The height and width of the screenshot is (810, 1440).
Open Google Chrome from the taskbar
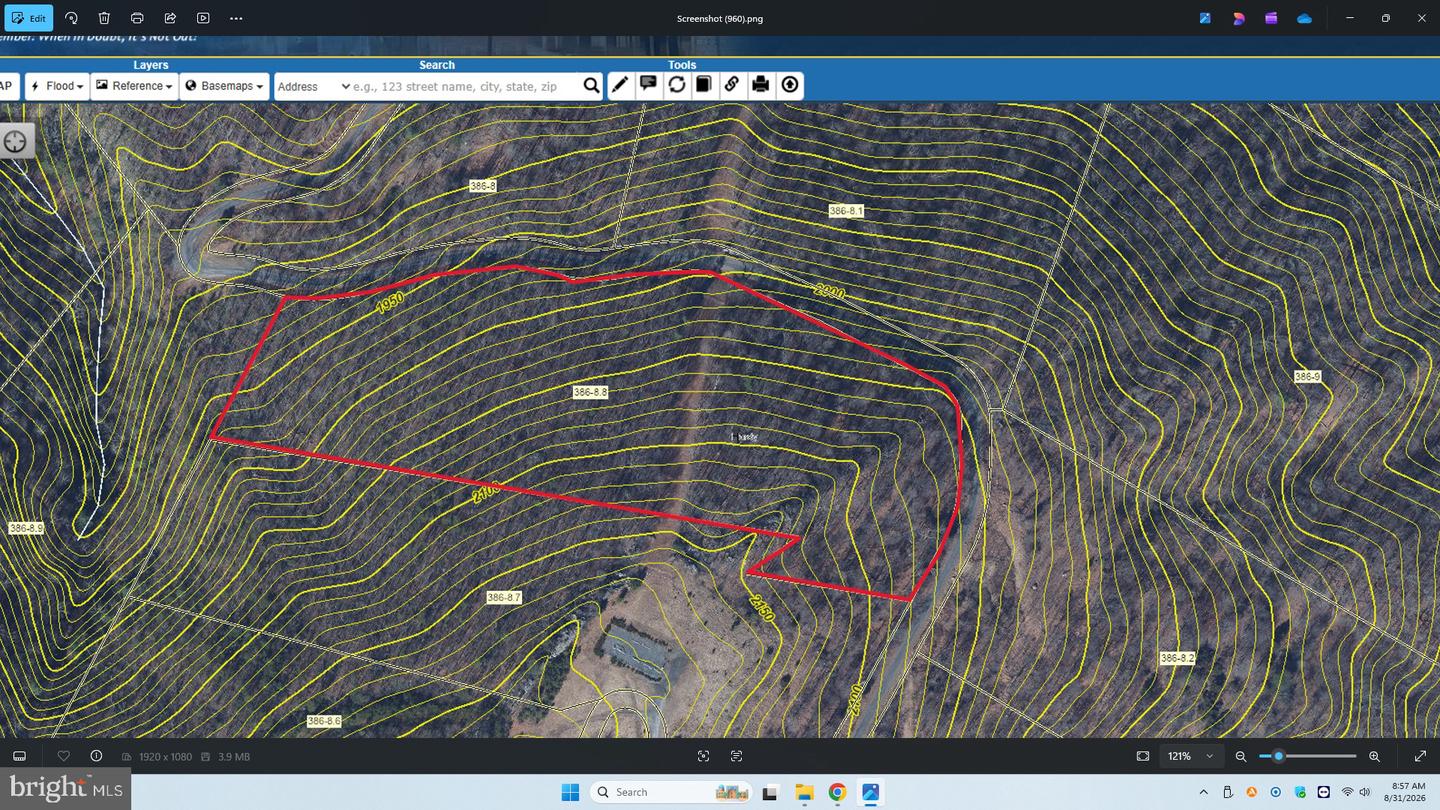(837, 792)
